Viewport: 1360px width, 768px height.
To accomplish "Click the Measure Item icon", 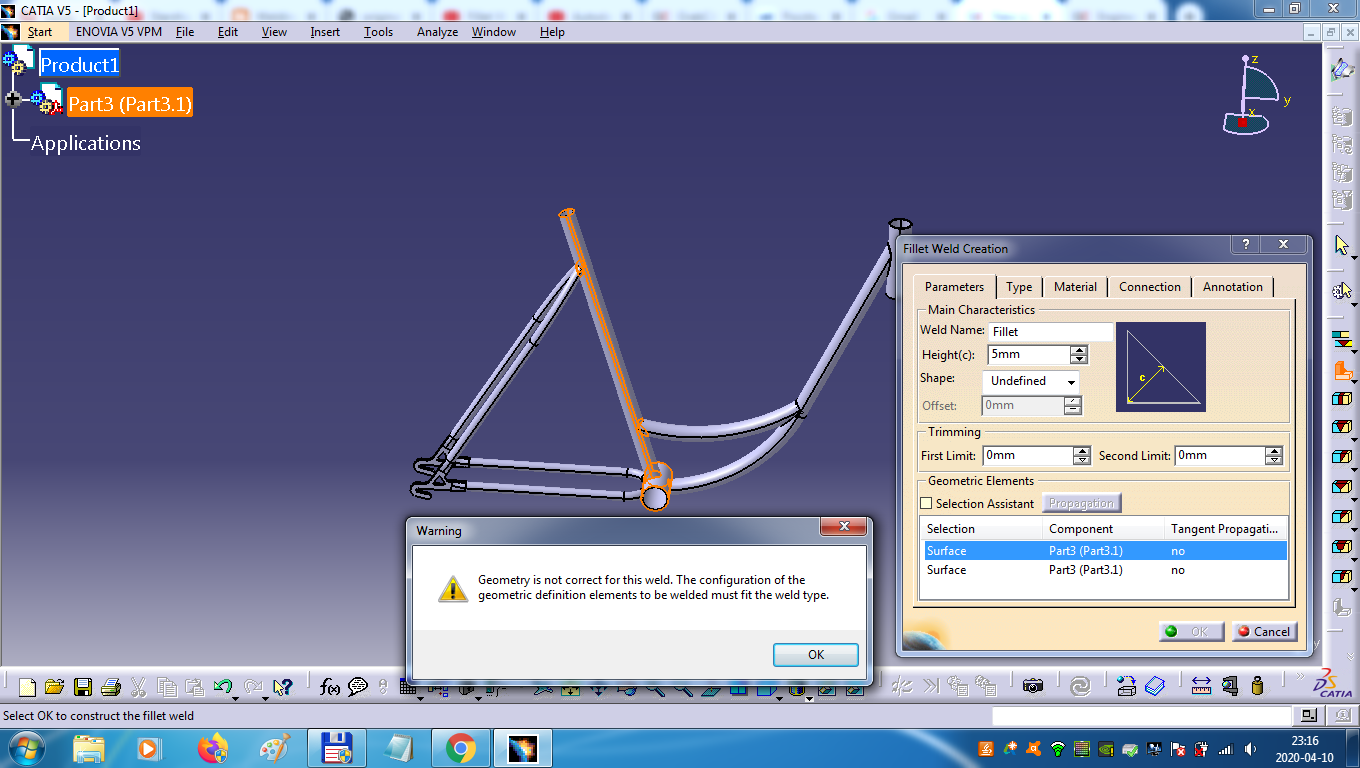I will coord(1230,686).
